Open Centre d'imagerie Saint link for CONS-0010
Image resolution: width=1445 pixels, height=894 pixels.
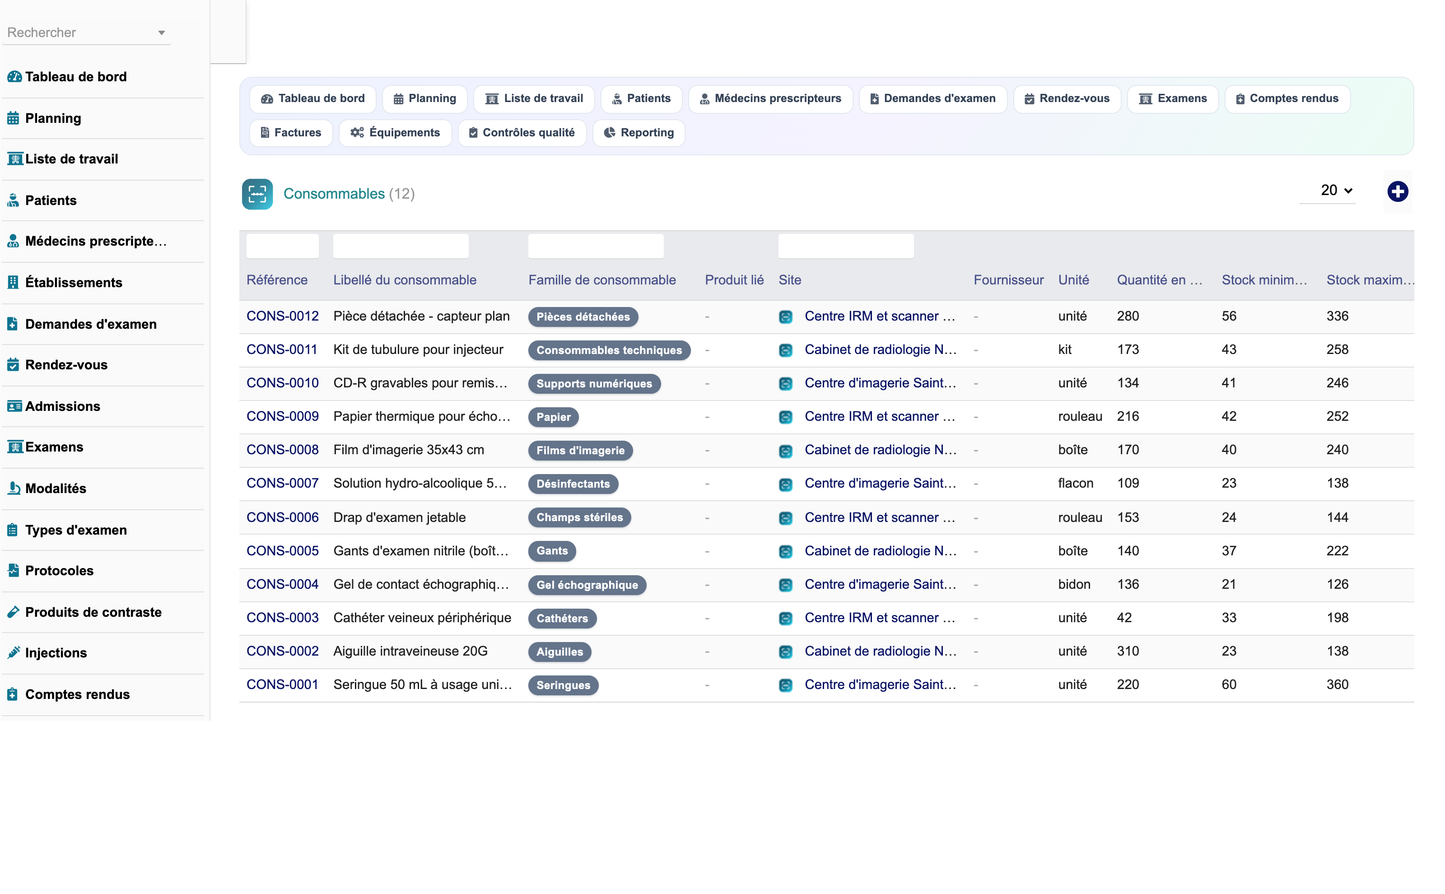point(880,383)
